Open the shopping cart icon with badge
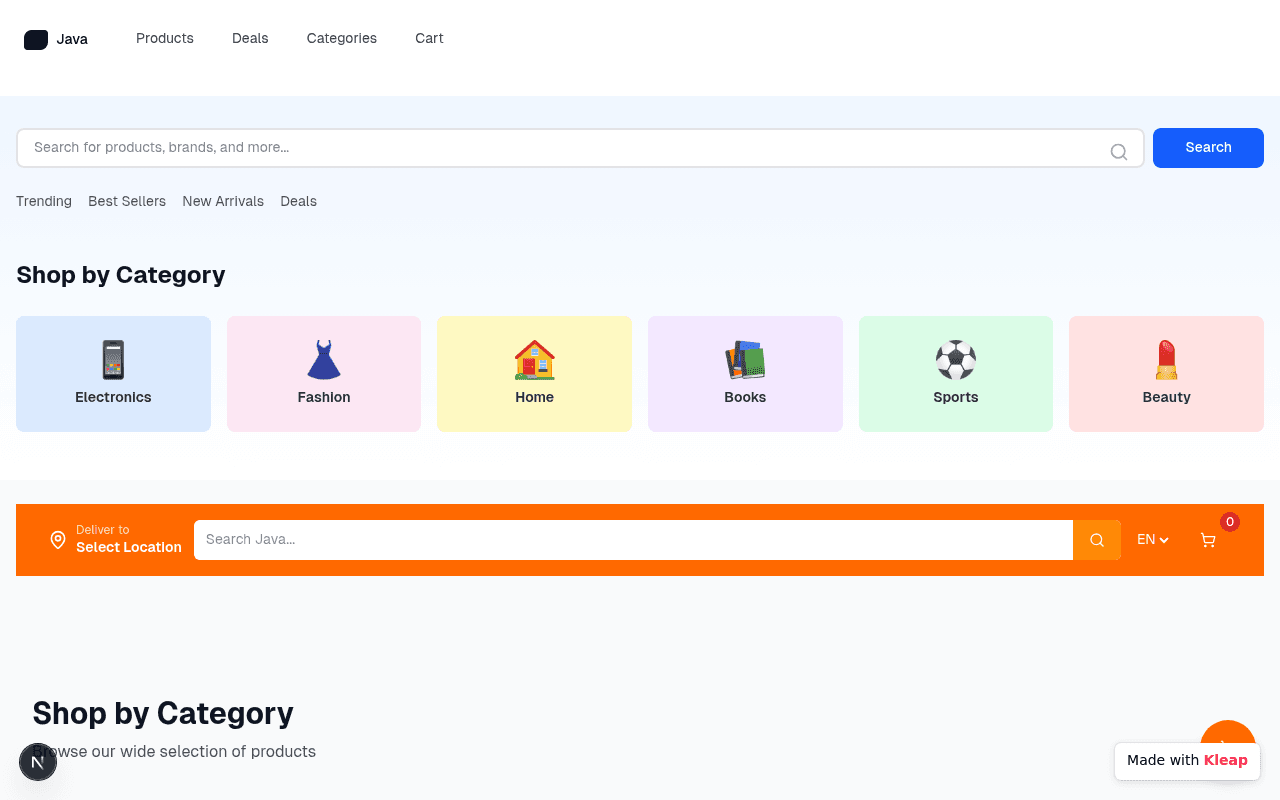 coord(1208,540)
